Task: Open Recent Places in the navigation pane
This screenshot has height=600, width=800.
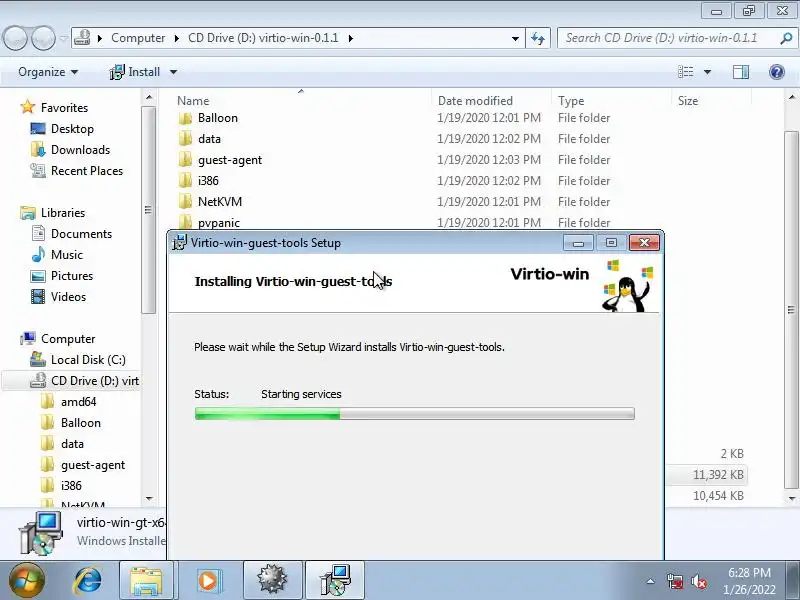Action: point(87,170)
